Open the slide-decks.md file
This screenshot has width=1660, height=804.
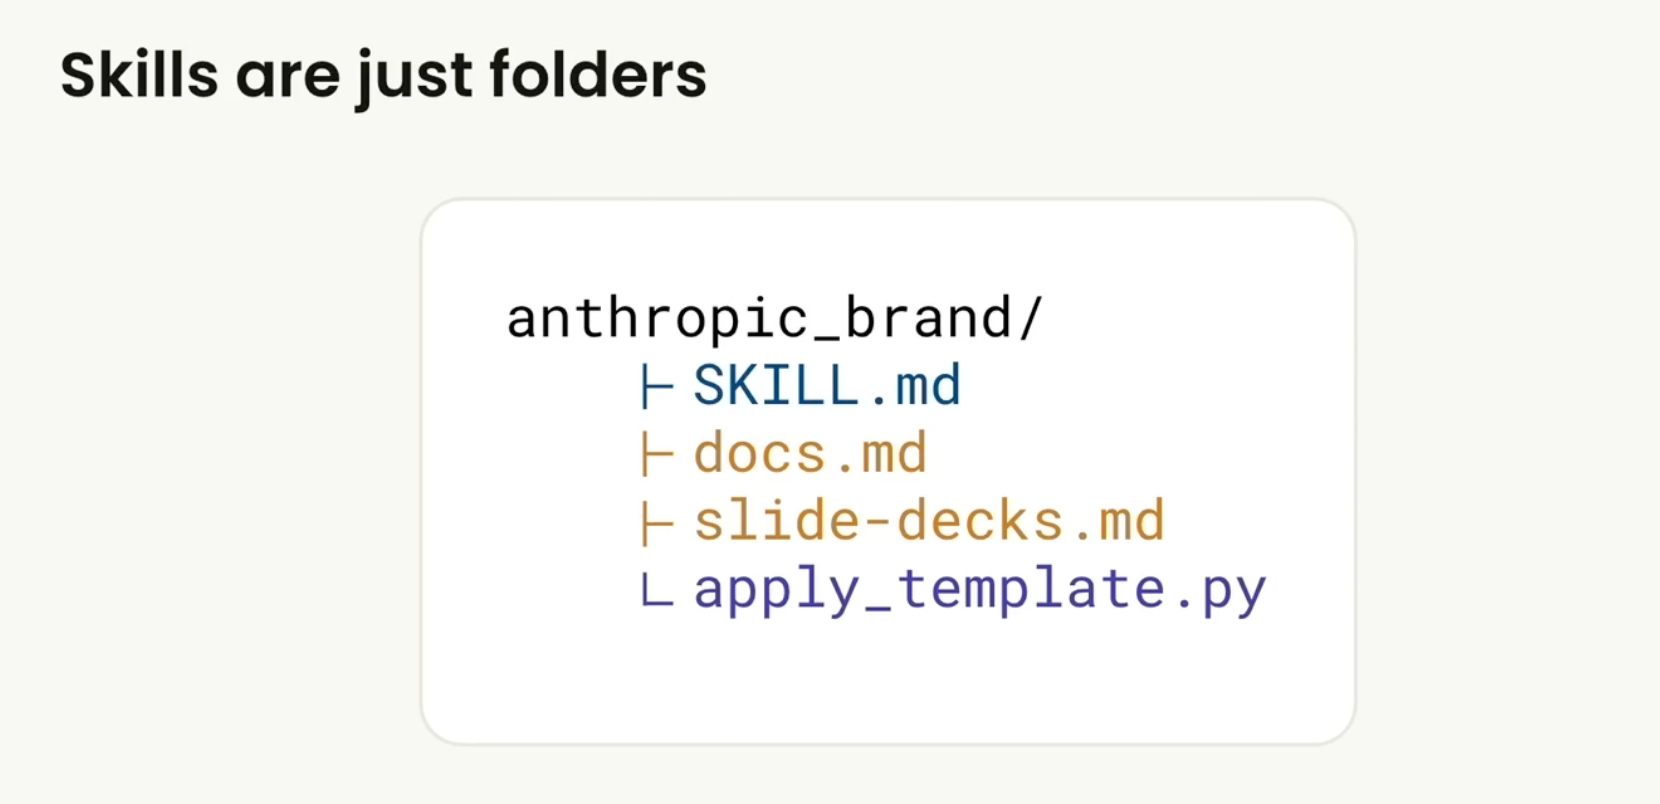point(929,522)
